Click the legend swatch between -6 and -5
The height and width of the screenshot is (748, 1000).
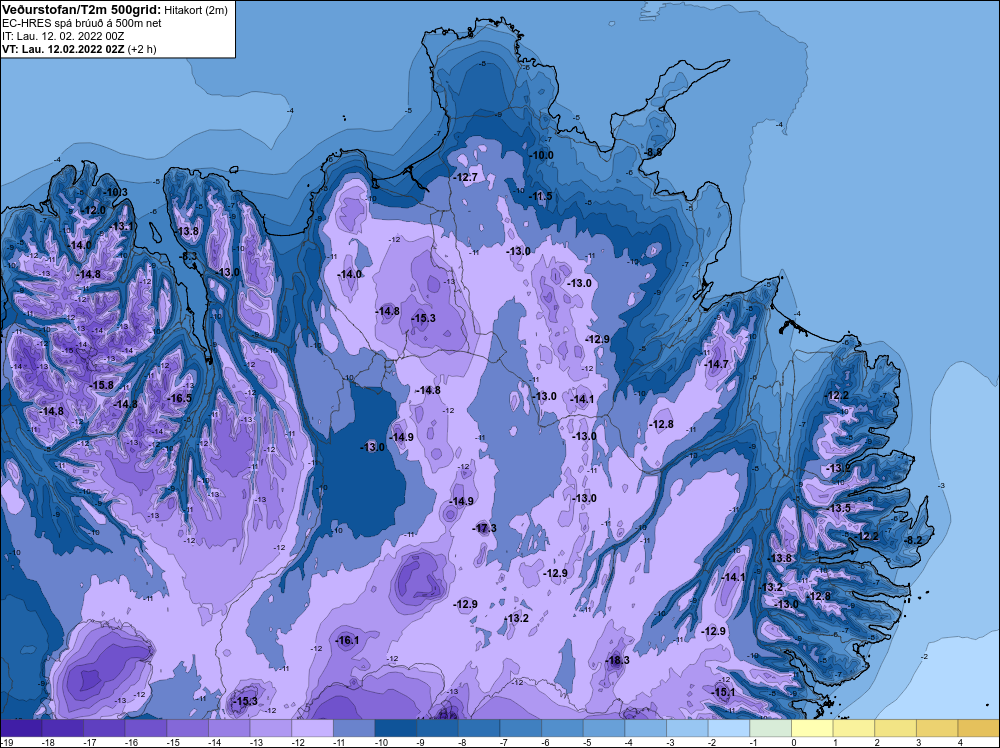(562, 728)
